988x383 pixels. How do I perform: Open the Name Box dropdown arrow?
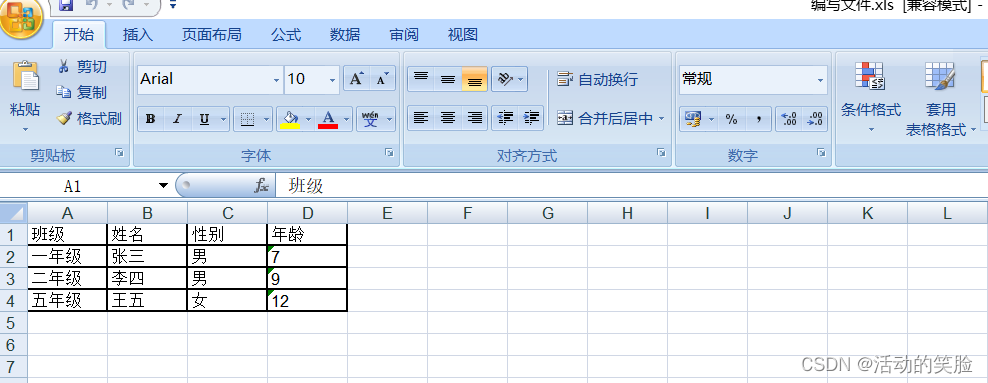[x=163, y=186]
